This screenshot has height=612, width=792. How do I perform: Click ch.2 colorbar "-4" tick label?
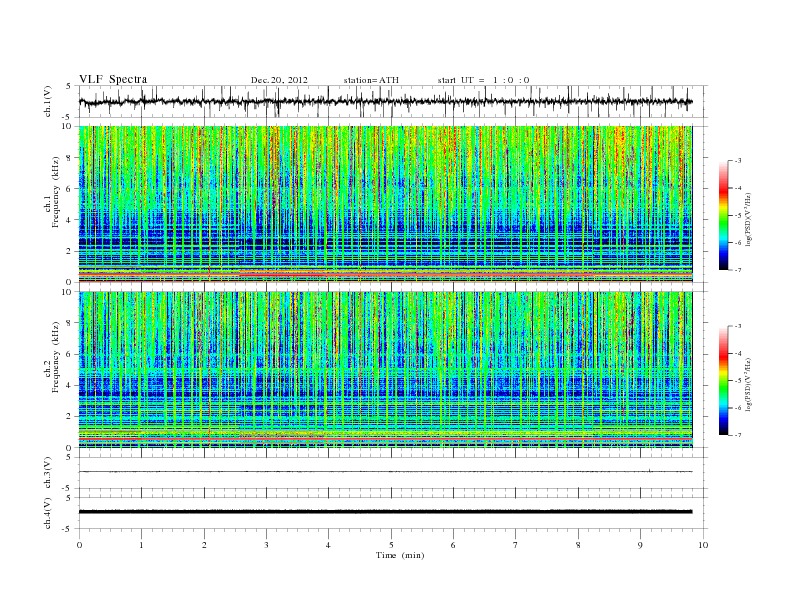[738, 353]
